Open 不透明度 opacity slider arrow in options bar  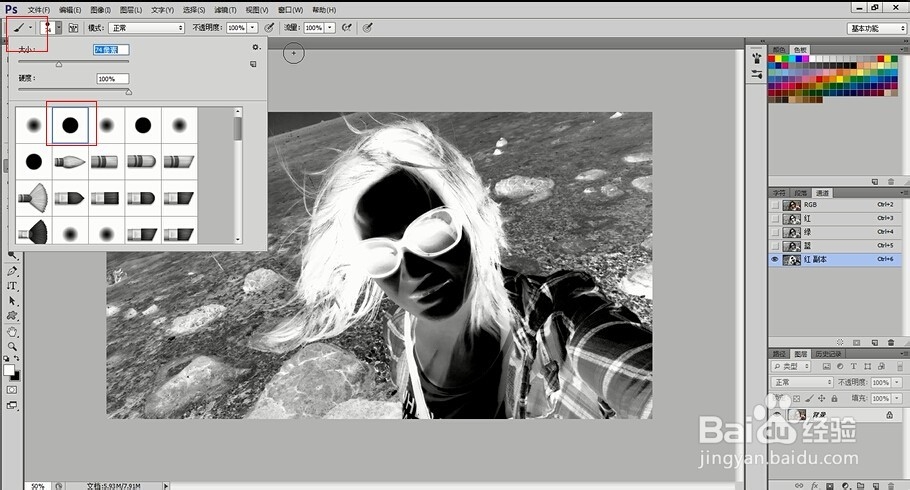tap(252, 27)
